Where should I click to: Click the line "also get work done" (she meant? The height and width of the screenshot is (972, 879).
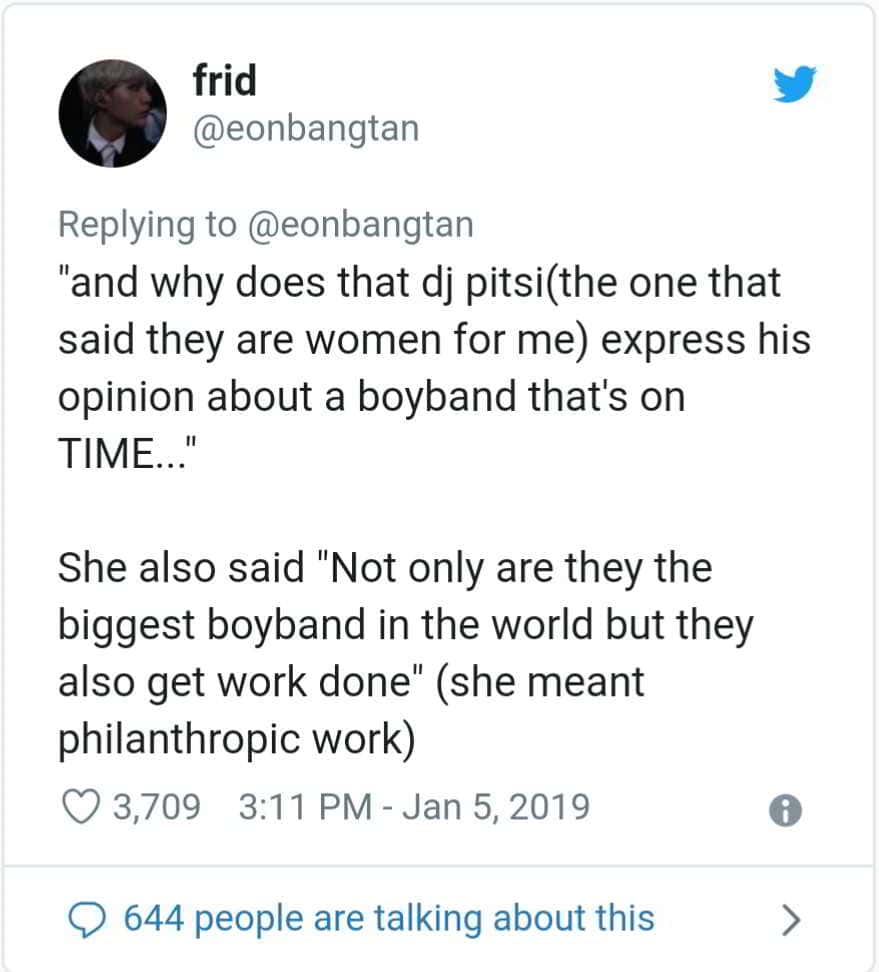(x=351, y=682)
